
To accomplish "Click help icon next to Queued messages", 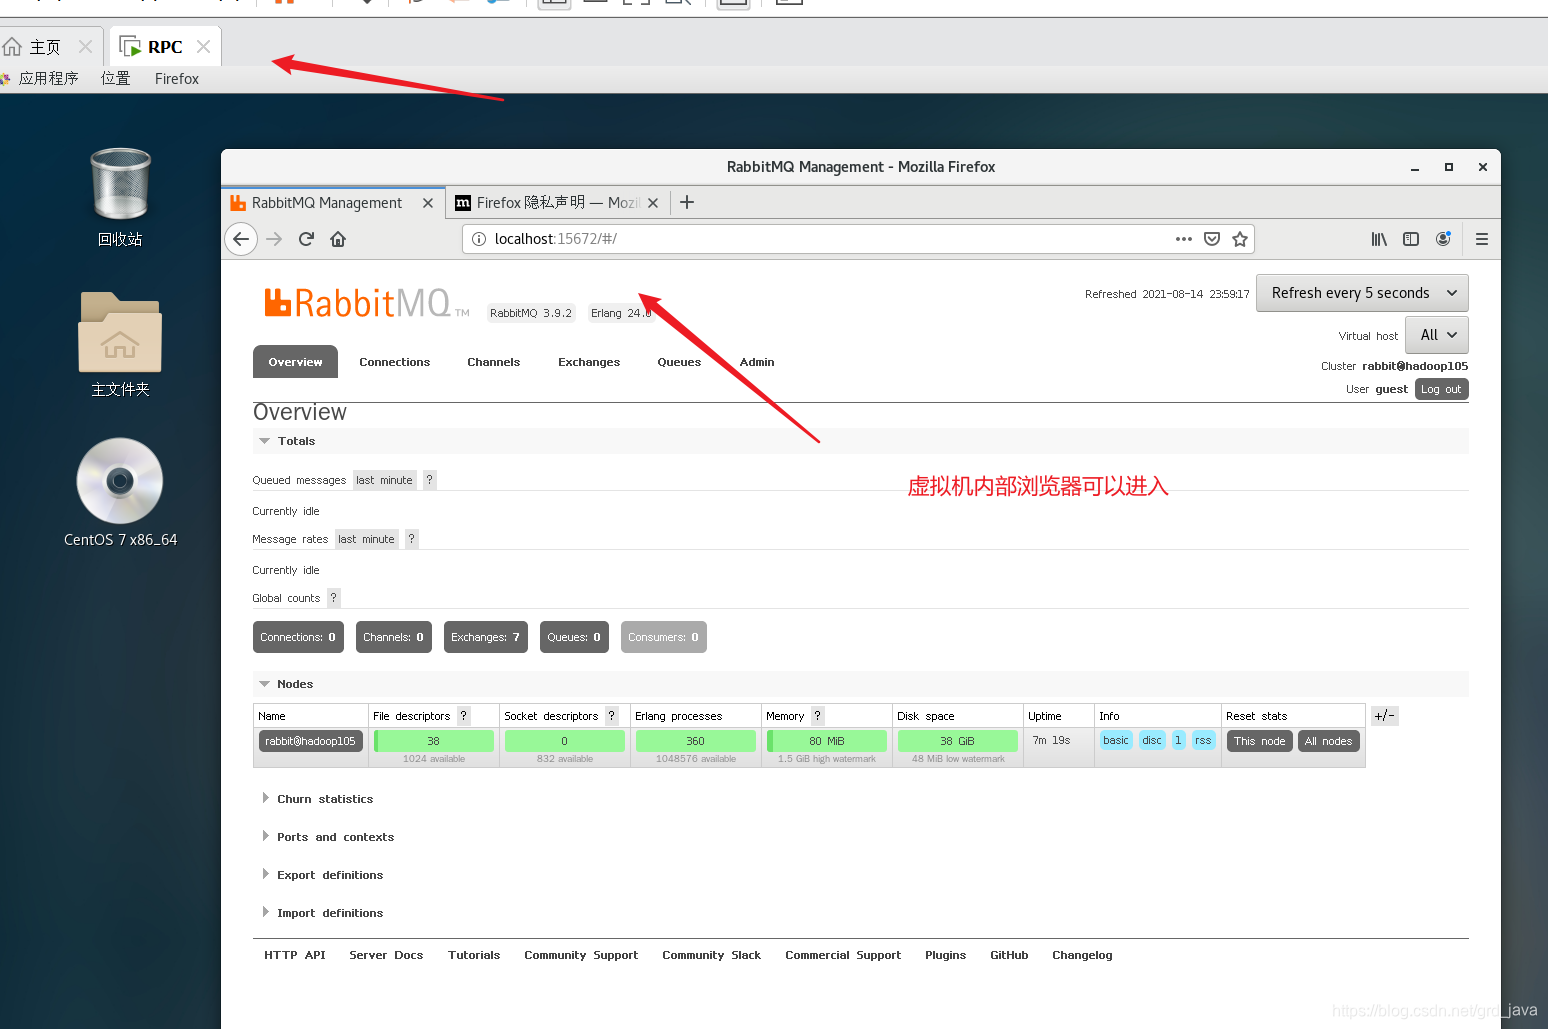I will (x=430, y=480).
